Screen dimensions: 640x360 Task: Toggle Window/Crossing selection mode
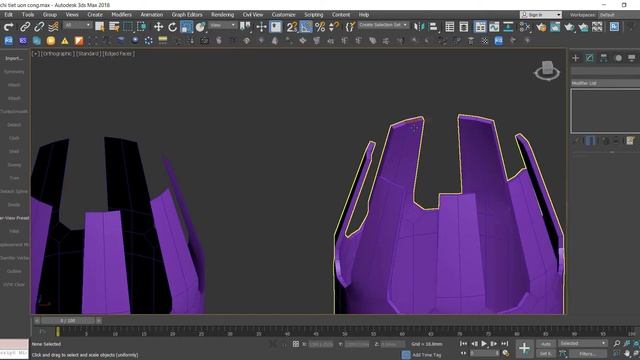point(142,27)
